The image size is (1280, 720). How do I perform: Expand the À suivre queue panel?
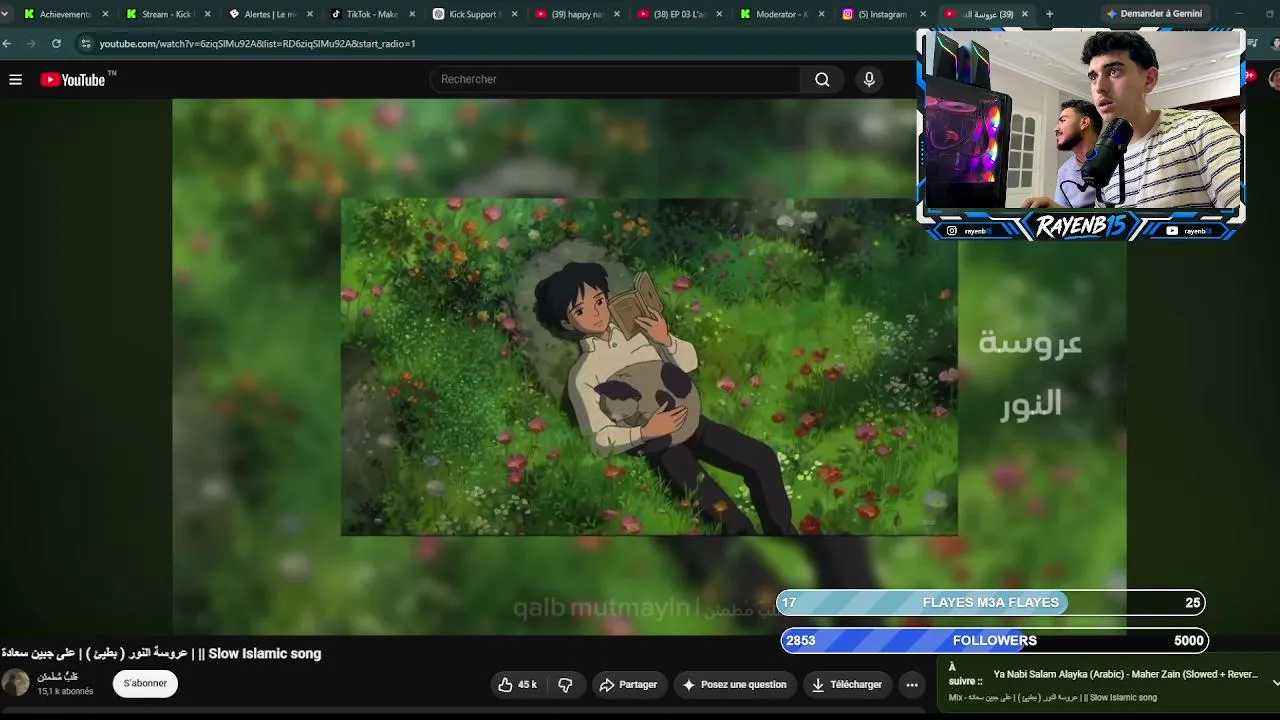1276,682
